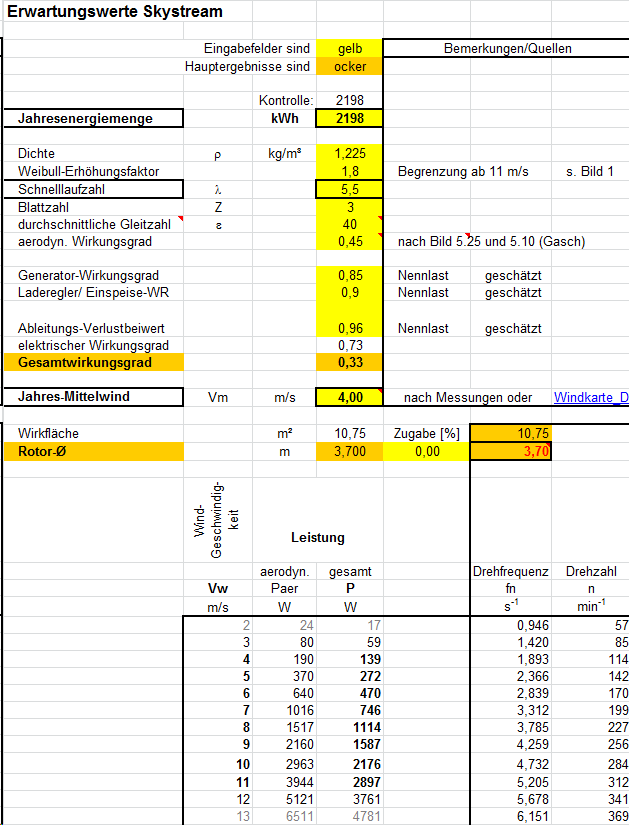Image resolution: width=629 pixels, height=825 pixels.
Task: Click the red Rotor-Ø value 3,70
Action: click(510, 452)
